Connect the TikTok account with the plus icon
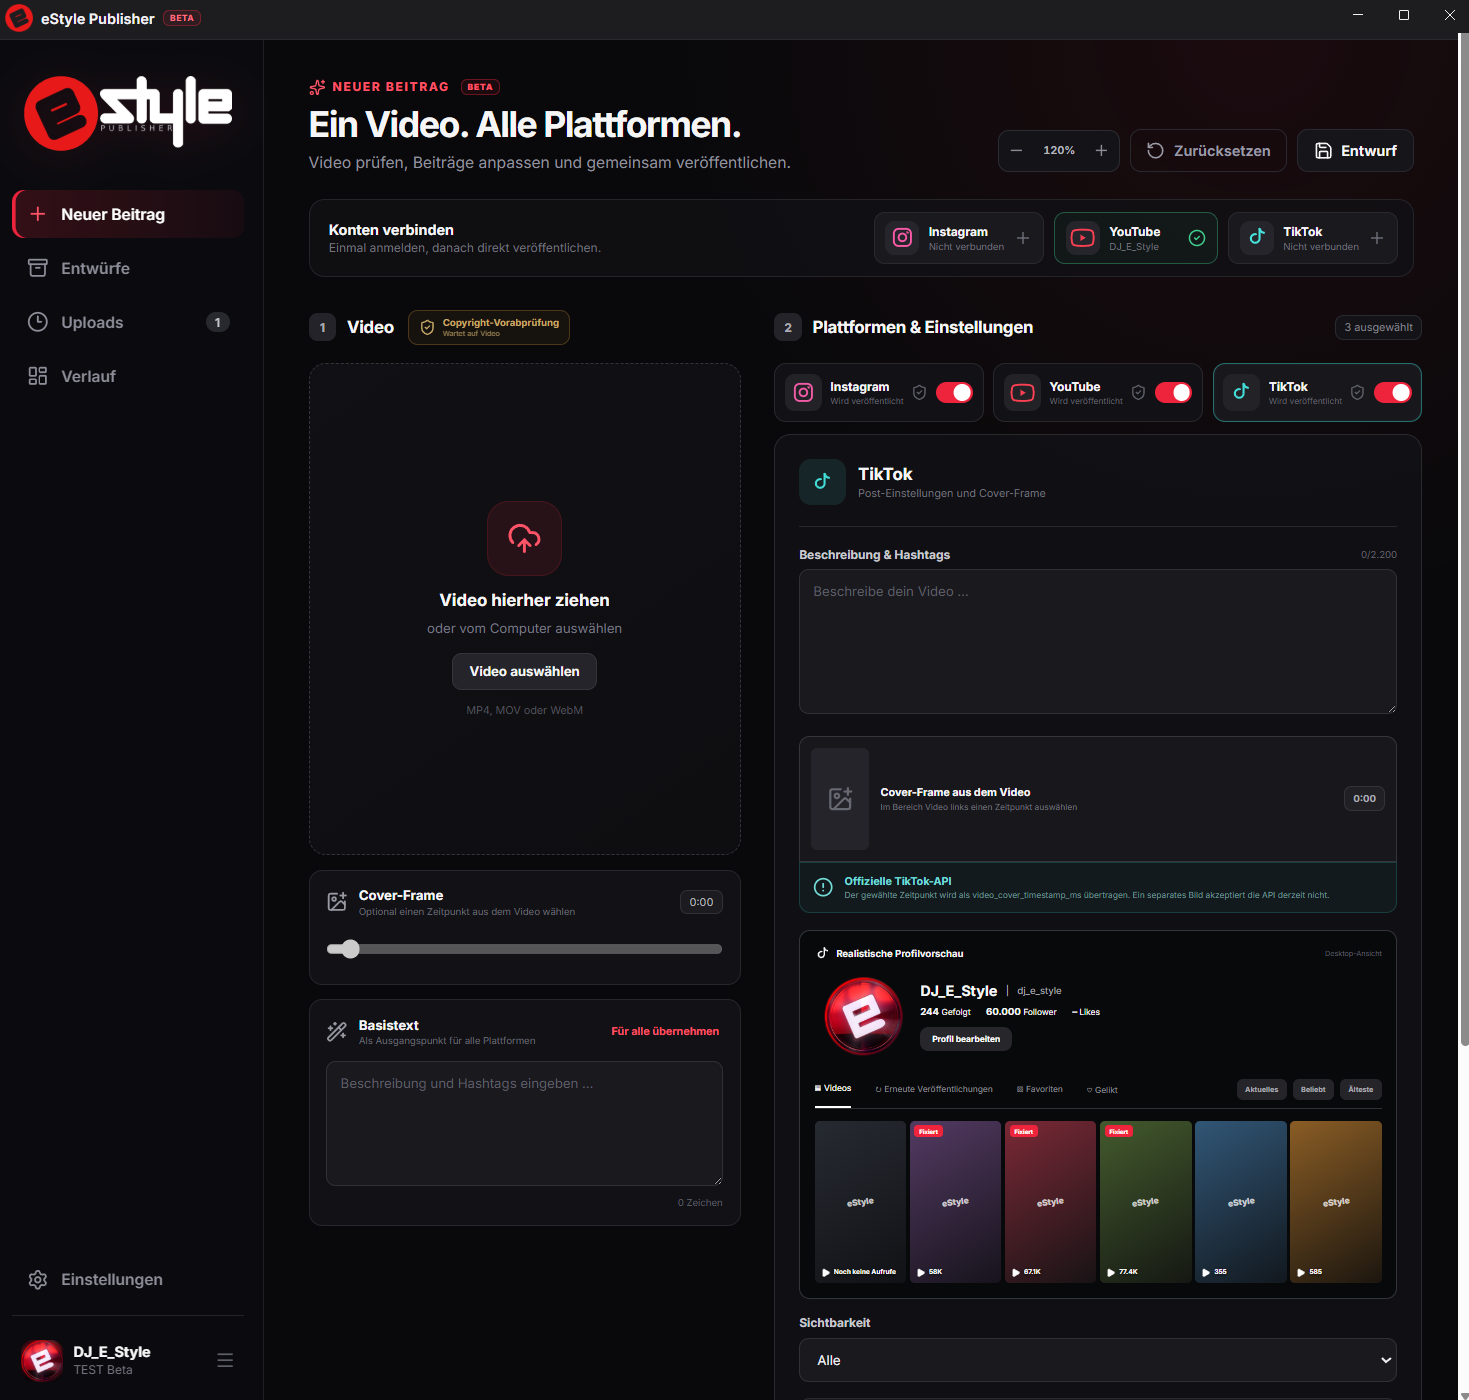Viewport: 1469px width, 1400px height. point(1377,238)
